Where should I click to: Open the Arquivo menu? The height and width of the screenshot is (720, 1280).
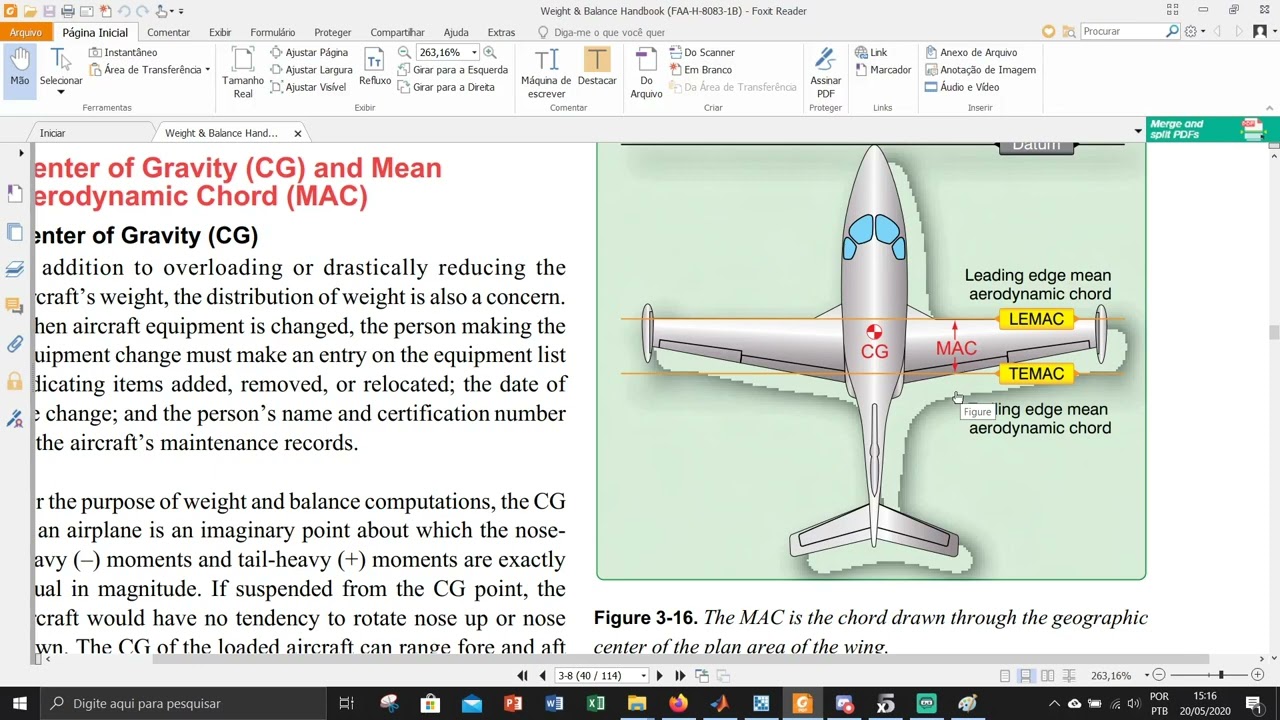point(26,32)
